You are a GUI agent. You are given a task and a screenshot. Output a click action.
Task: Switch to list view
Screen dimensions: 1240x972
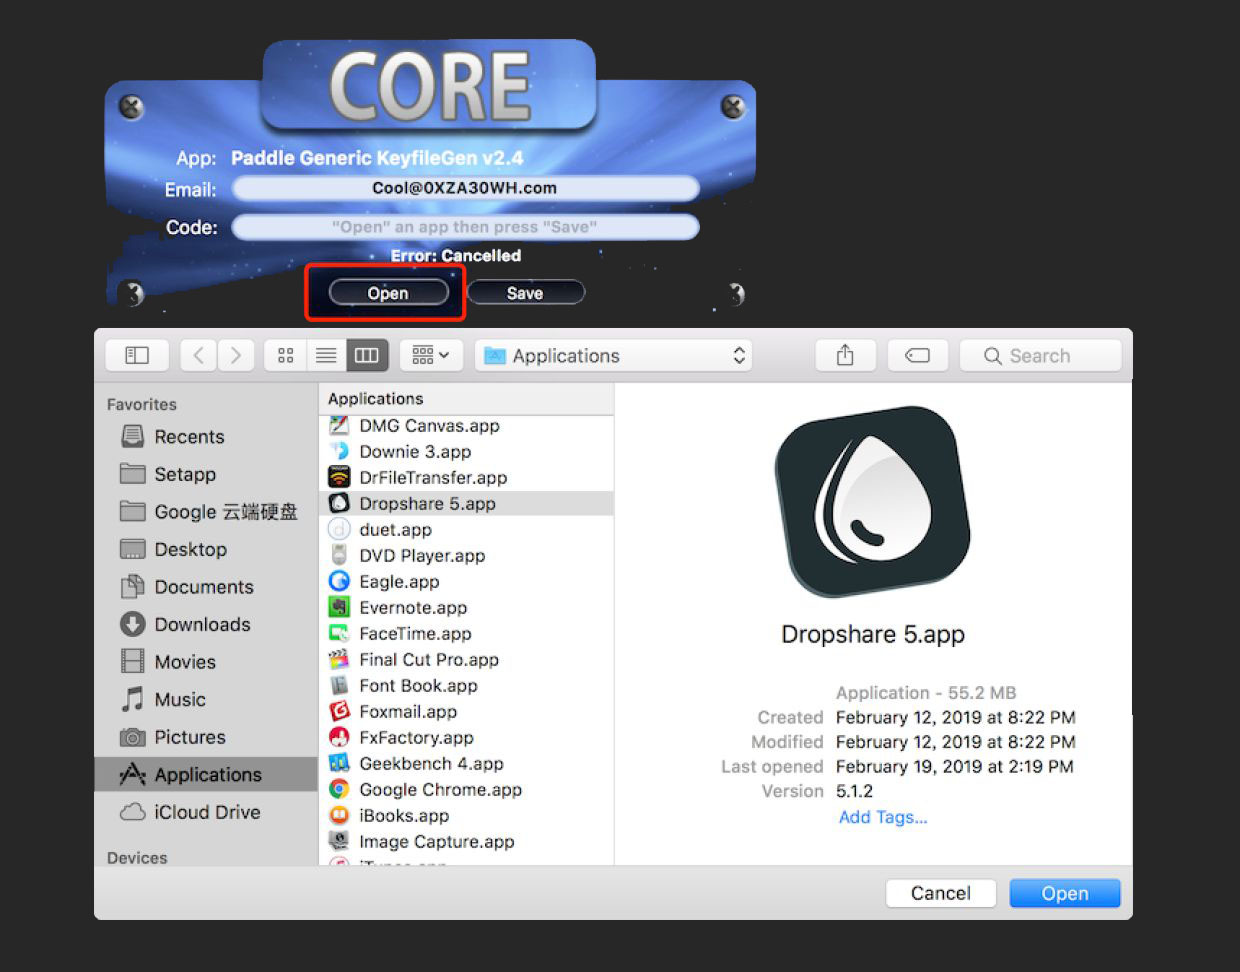tap(326, 355)
